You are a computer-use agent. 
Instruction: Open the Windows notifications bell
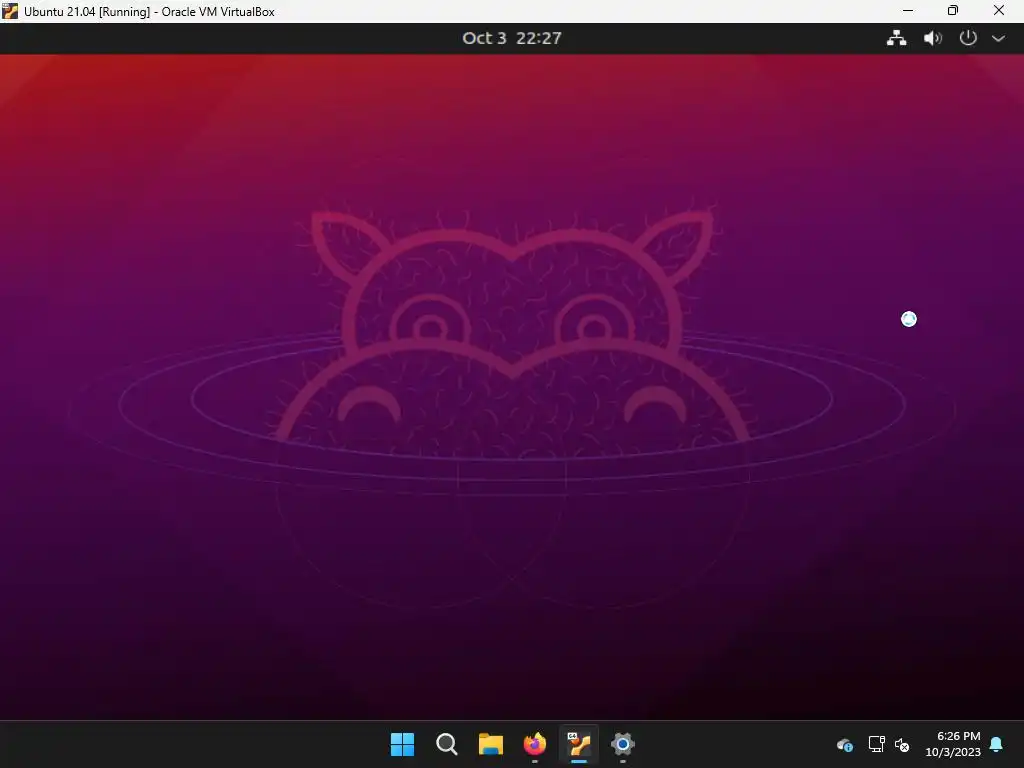(997, 744)
